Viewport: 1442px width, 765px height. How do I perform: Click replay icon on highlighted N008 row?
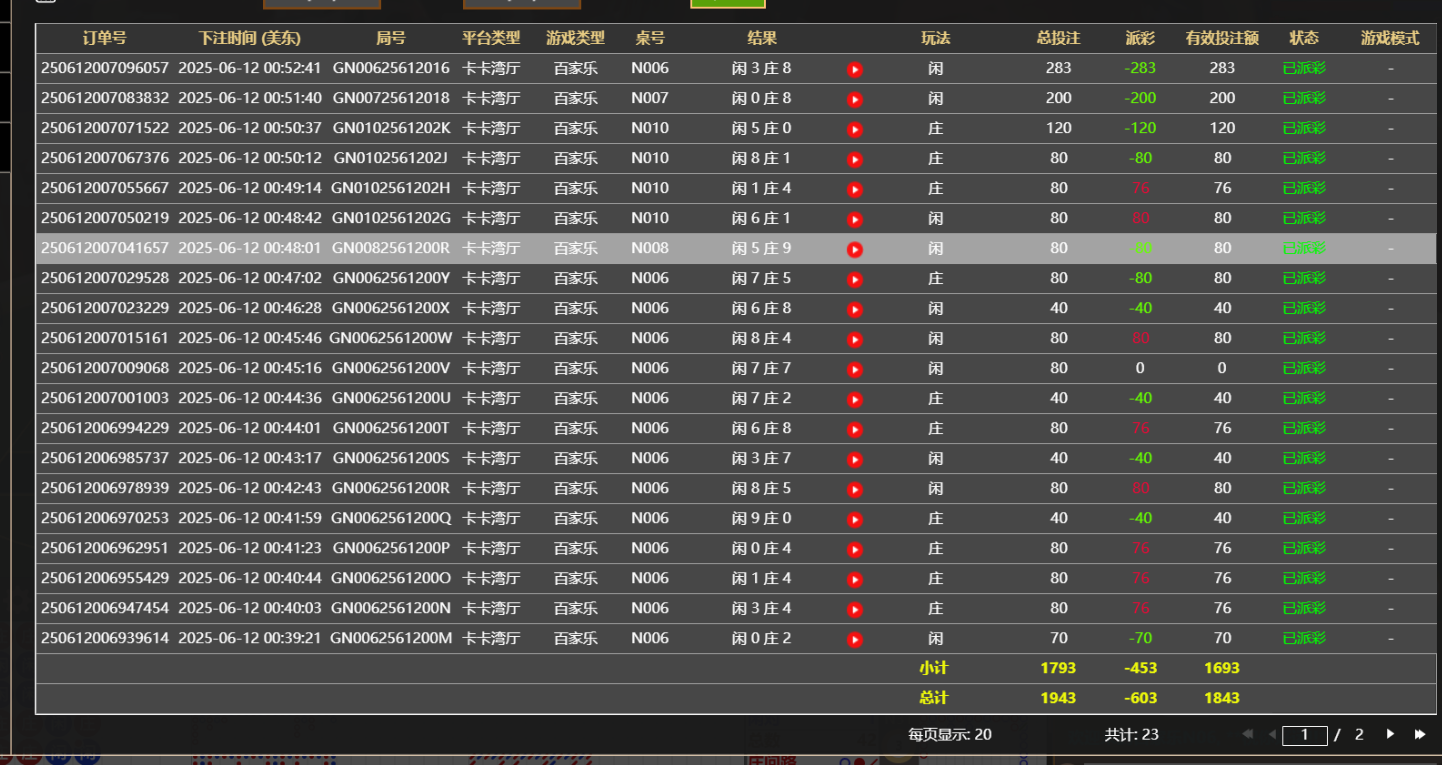[855, 248]
